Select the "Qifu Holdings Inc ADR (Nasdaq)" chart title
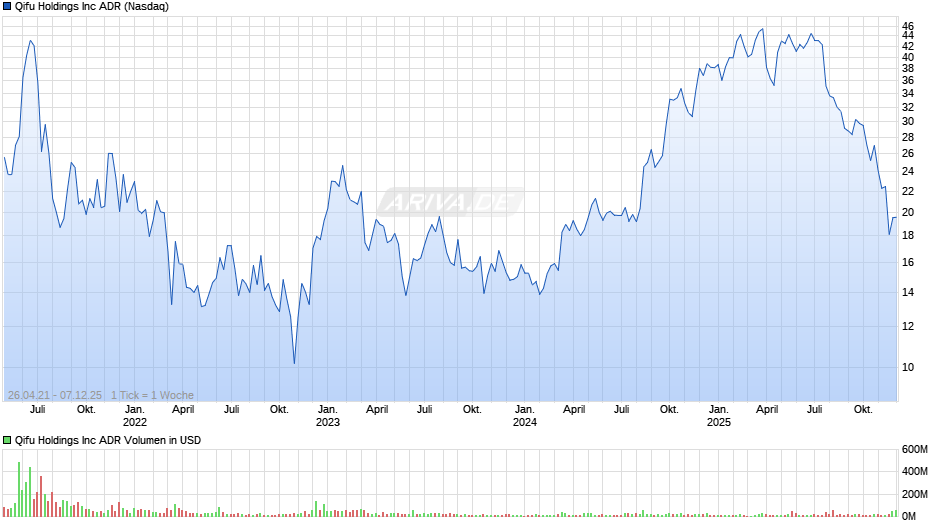Viewport: 940px width, 526px height. tap(92, 7)
